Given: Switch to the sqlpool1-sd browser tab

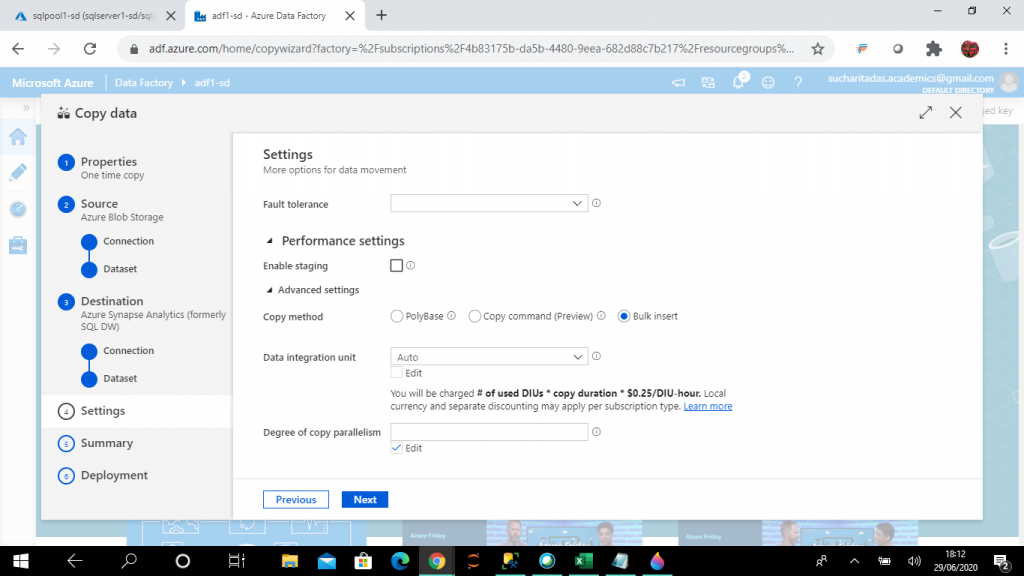Looking at the screenshot, I should 91,16.
